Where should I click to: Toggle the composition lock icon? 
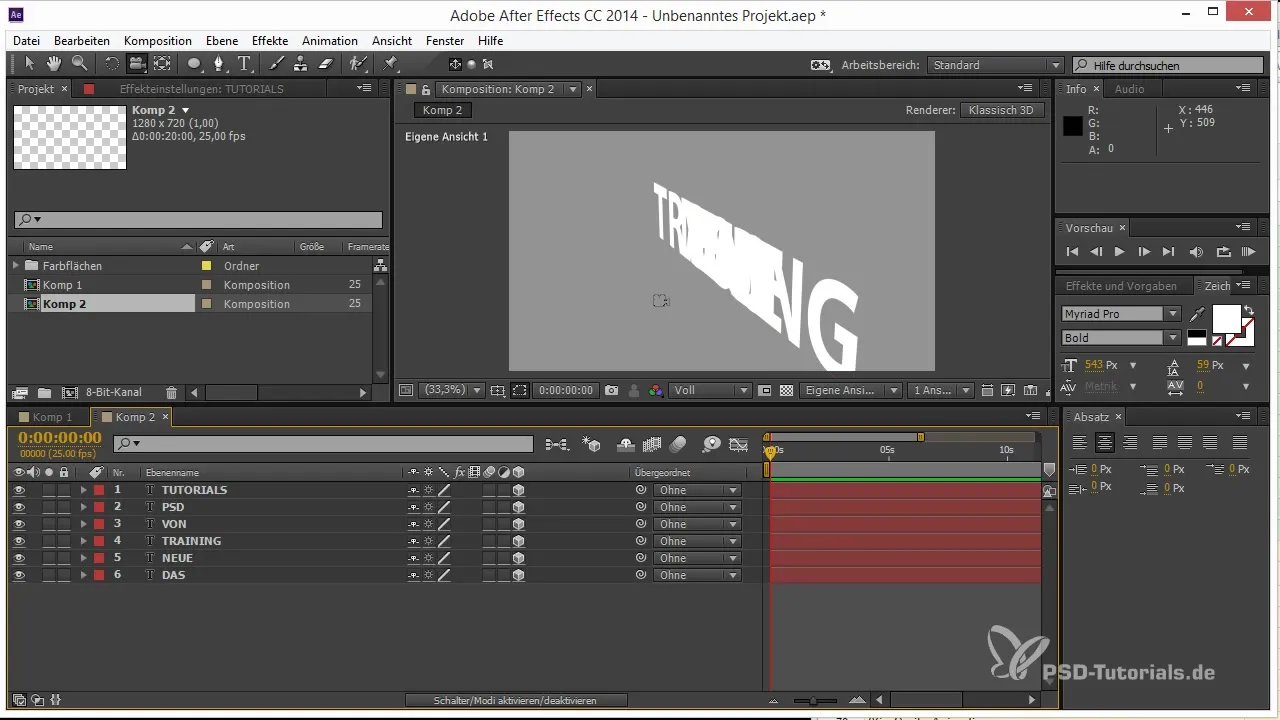[425, 89]
